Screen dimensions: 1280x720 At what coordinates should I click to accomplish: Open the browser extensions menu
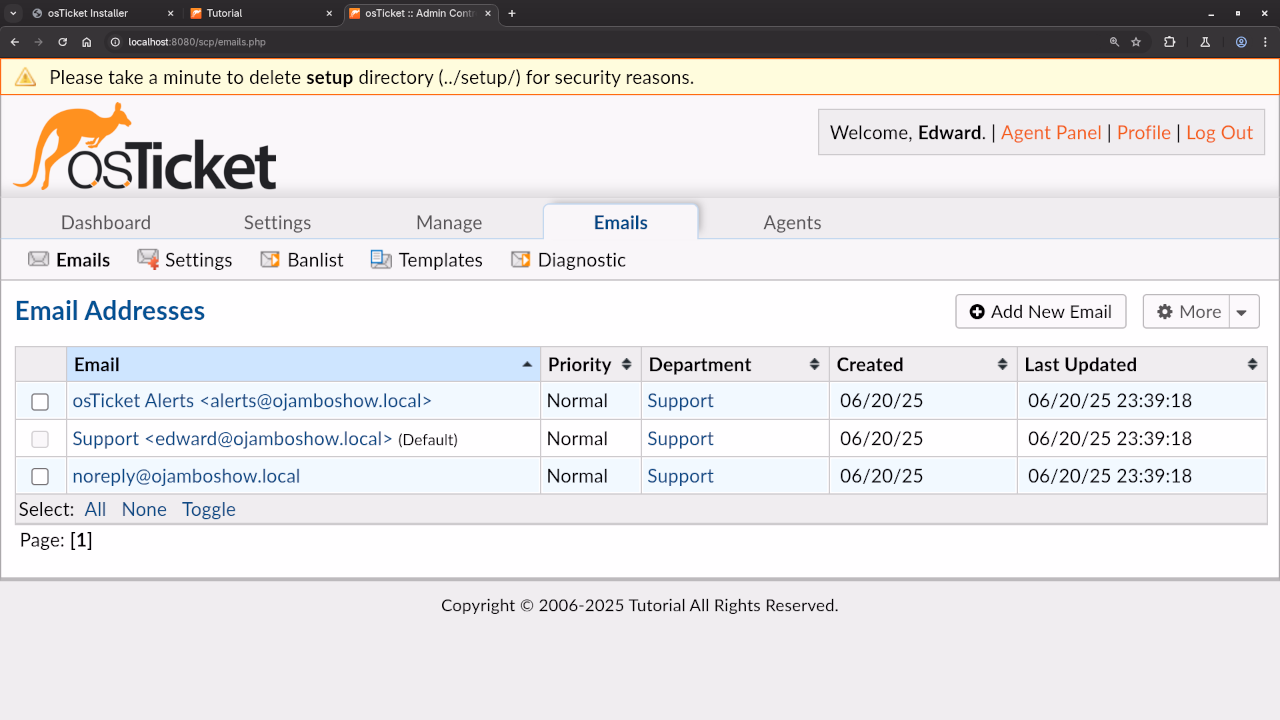1169,42
